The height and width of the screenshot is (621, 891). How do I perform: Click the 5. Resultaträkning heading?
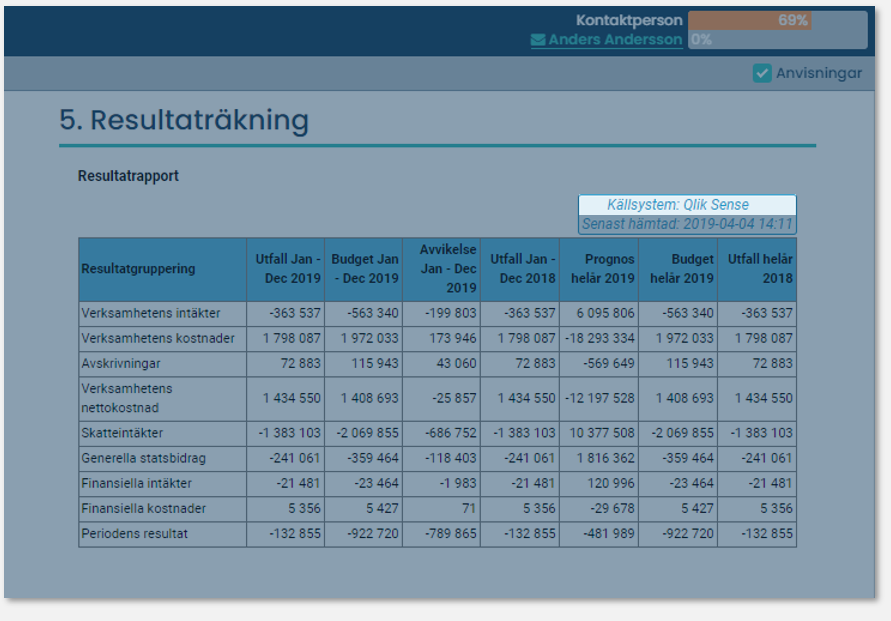coord(184,120)
